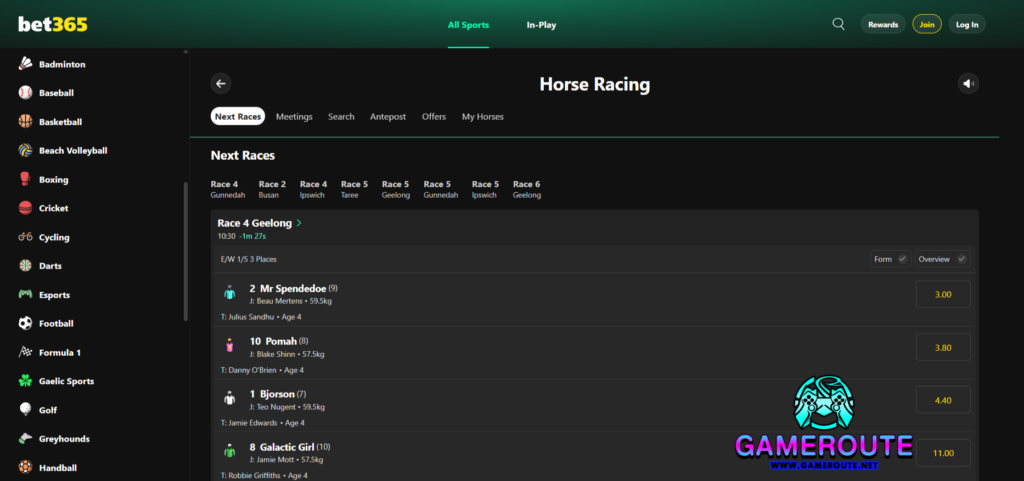Select the Baseball icon in sidebar
1024x481 pixels.
tap(25, 93)
